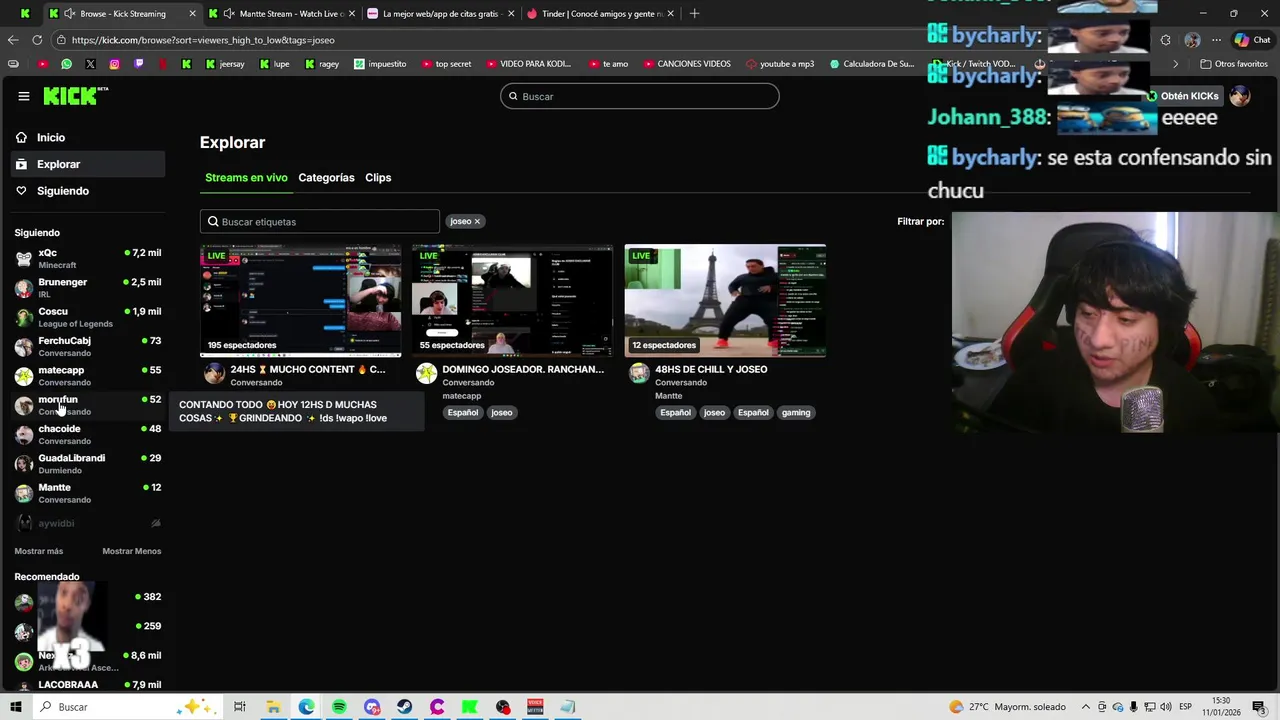Click offline aywidbi channel in sidebar
This screenshot has width=1280, height=720.
pyautogui.click(x=88, y=523)
